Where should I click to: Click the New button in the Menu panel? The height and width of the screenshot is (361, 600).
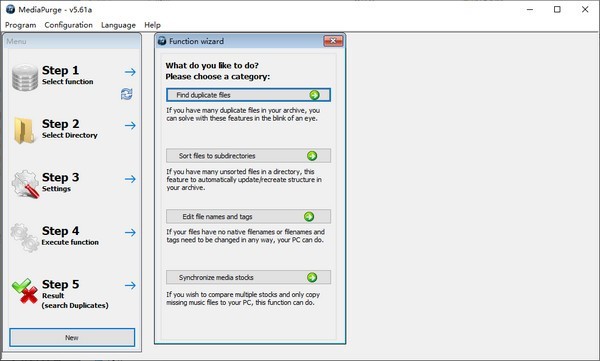[x=72, y=338]
